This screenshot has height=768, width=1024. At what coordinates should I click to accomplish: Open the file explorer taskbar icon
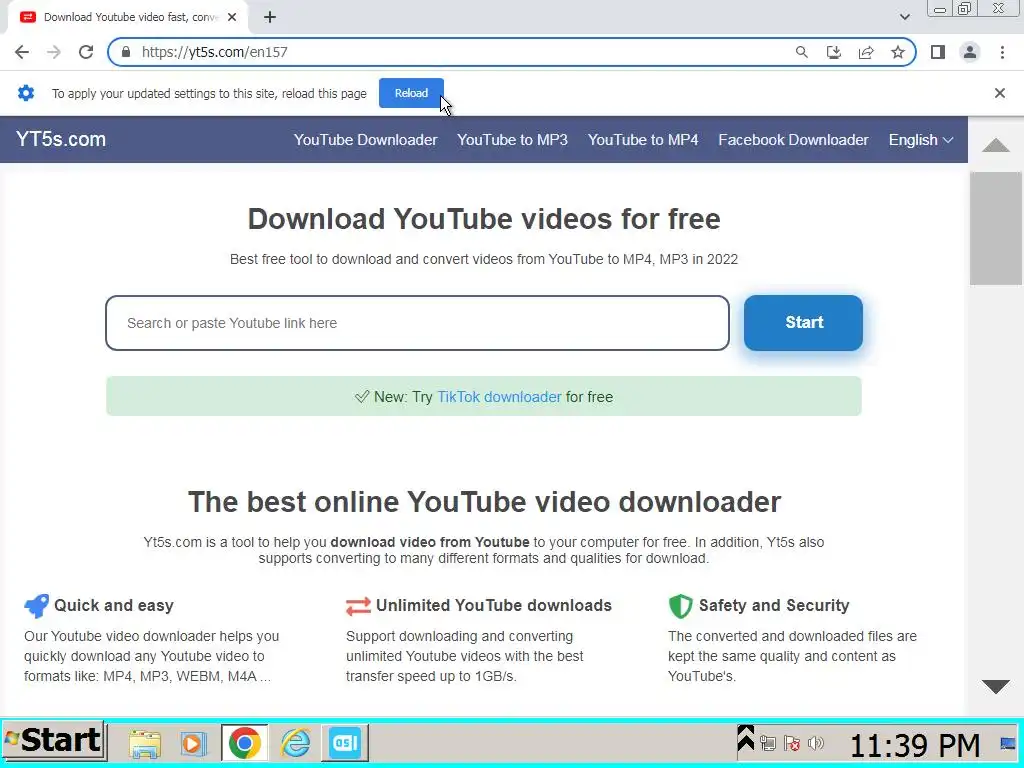pyautogui.click(x=144, y=743)
